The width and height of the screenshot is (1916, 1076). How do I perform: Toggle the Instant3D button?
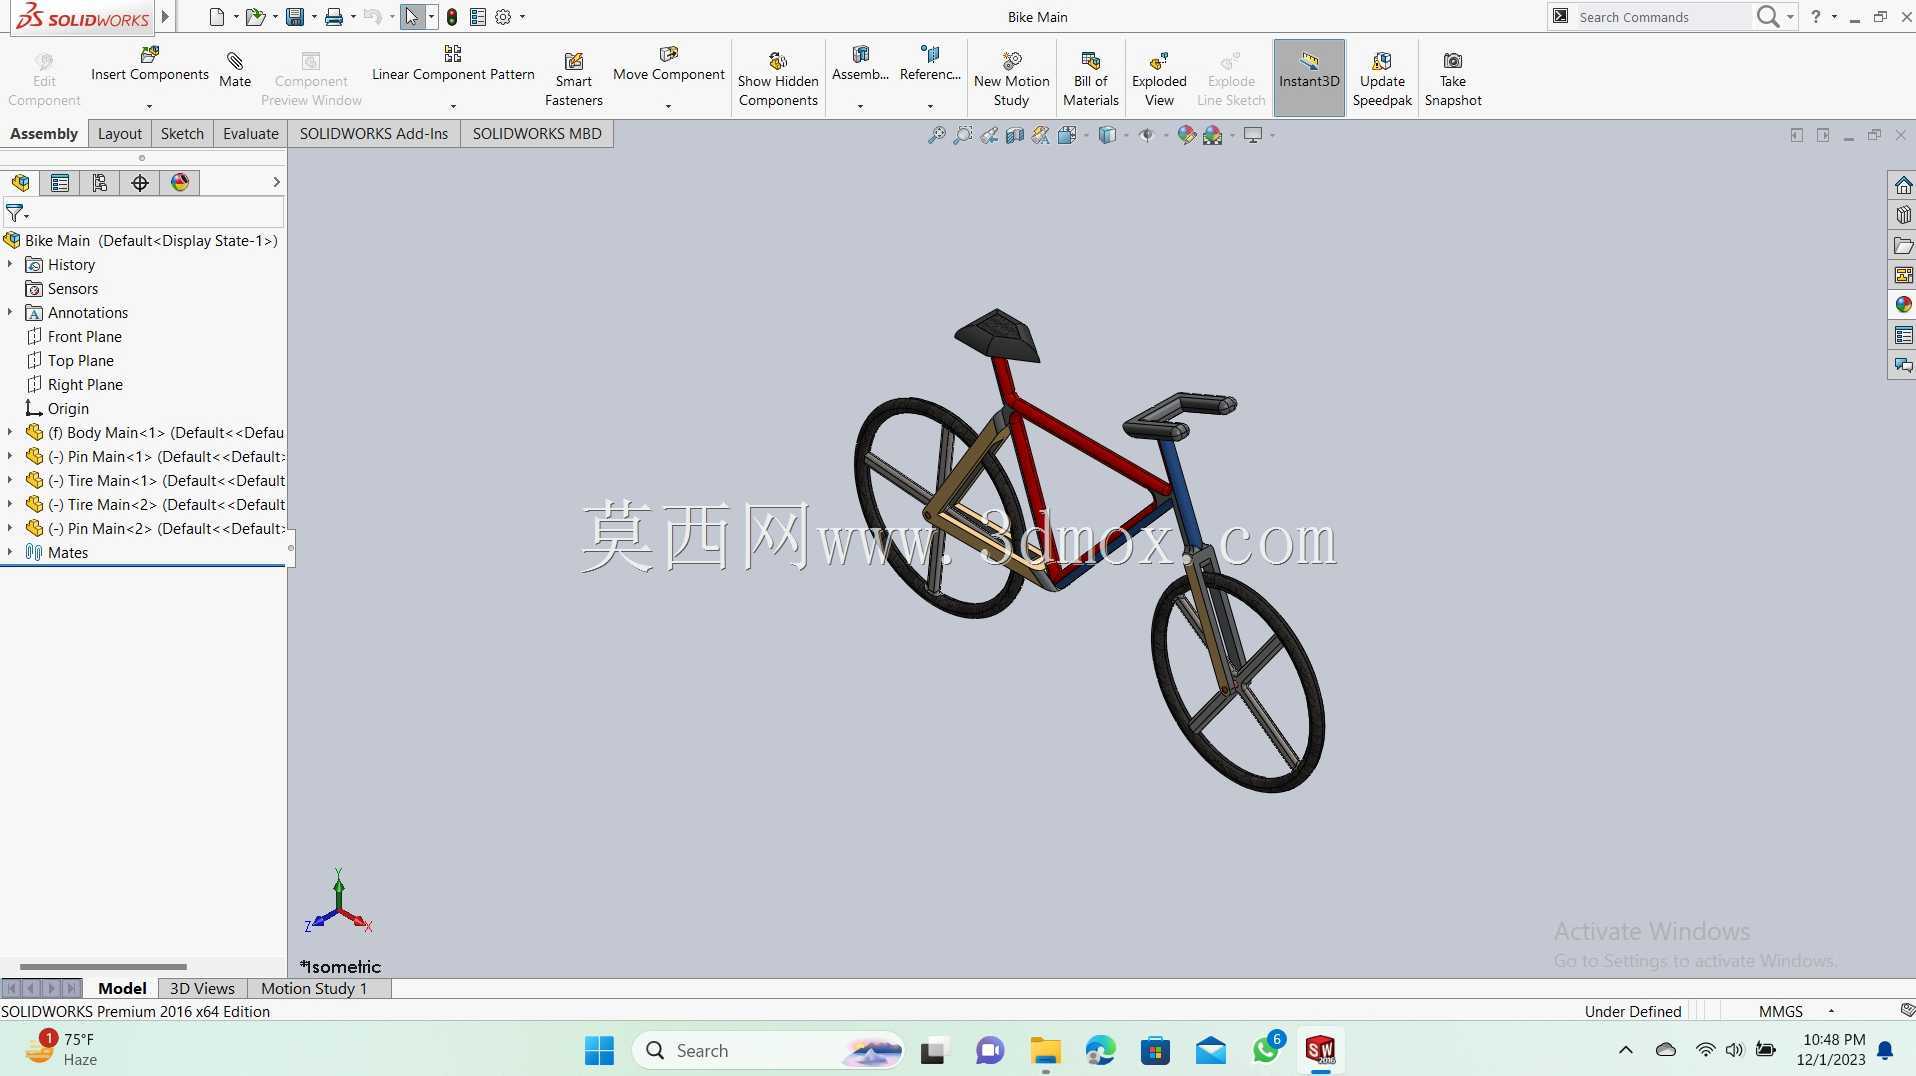coord(1309,78)
